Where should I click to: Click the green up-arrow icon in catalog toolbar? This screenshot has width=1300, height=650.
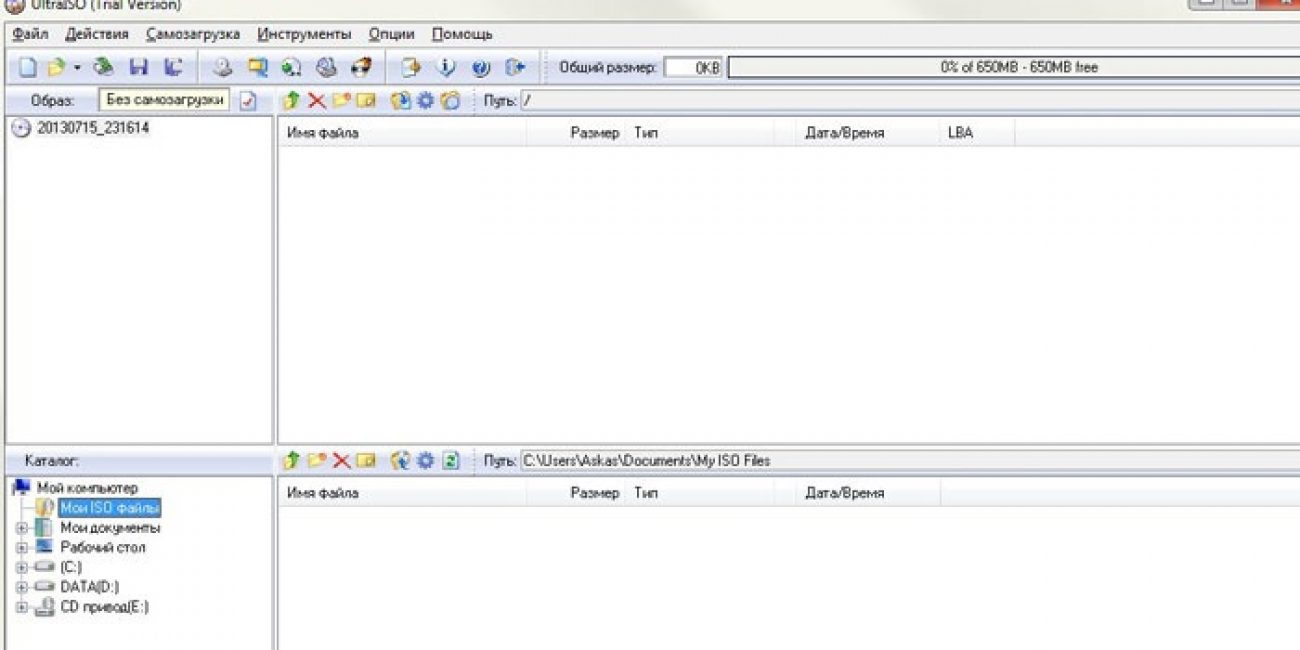pyautogui.click(x=291, y=461)
